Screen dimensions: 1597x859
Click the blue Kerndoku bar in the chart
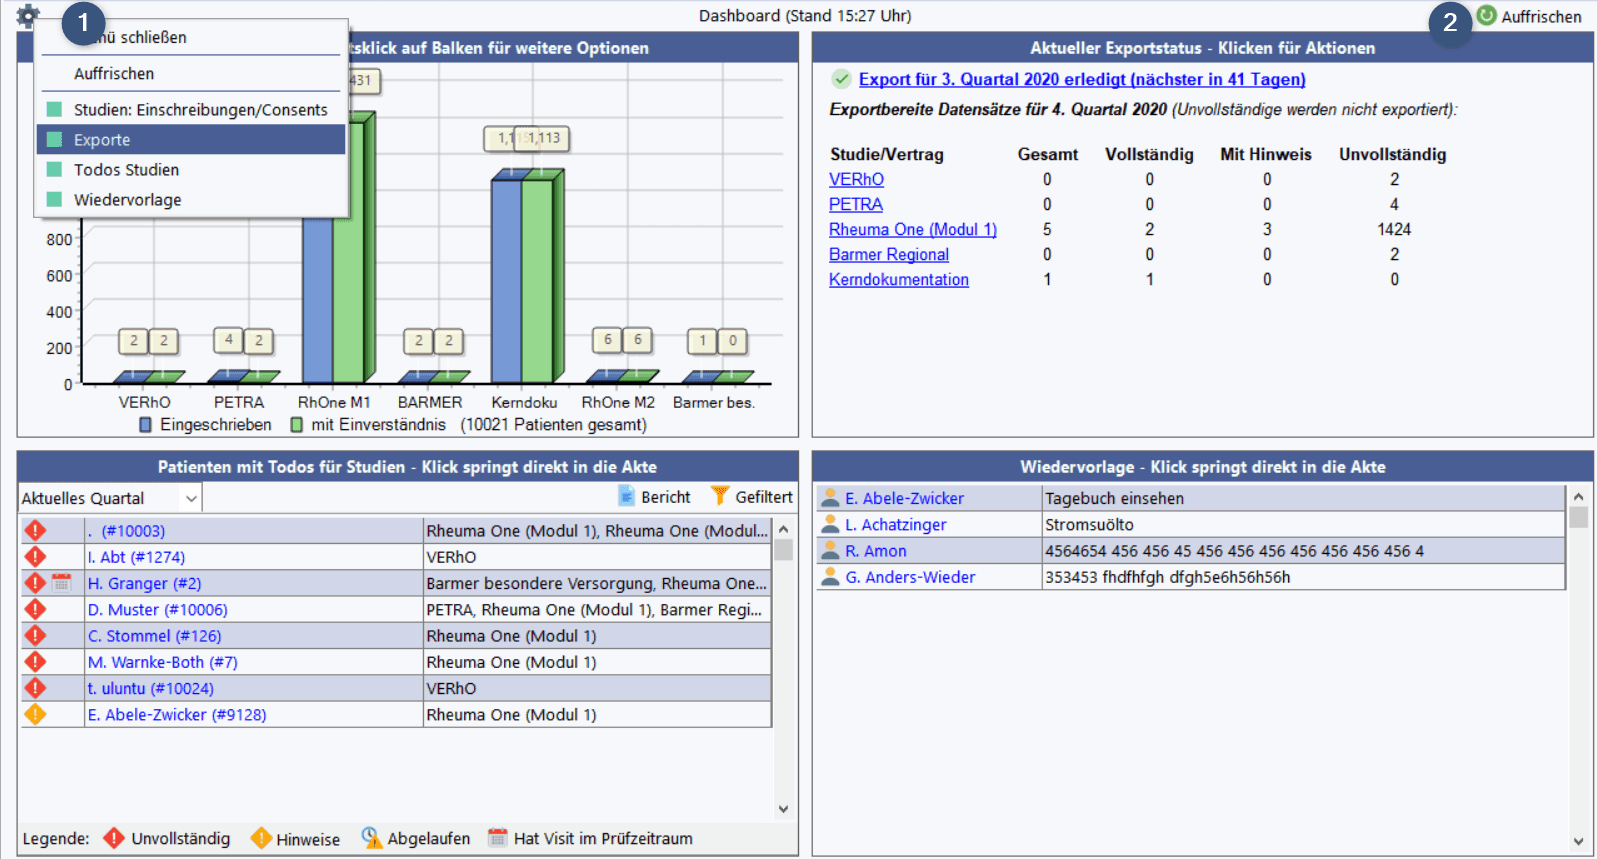(x=506, y=280)
